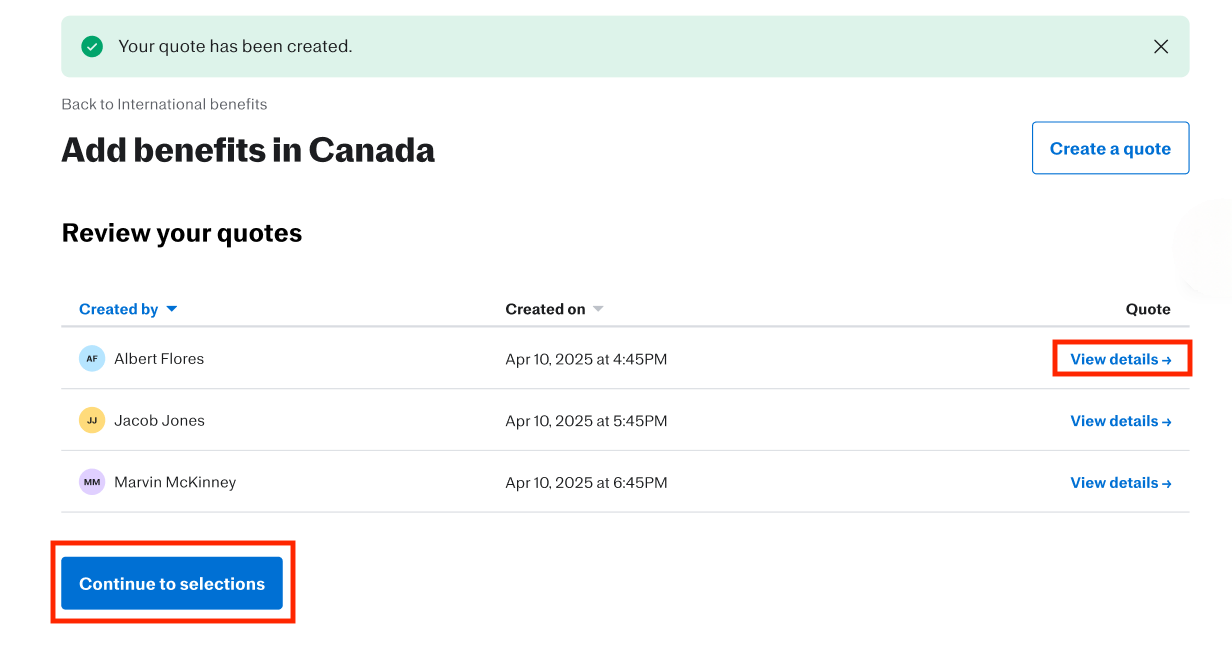Go back to International benefits
The image size is (1232, 668).
coord(164,104)
